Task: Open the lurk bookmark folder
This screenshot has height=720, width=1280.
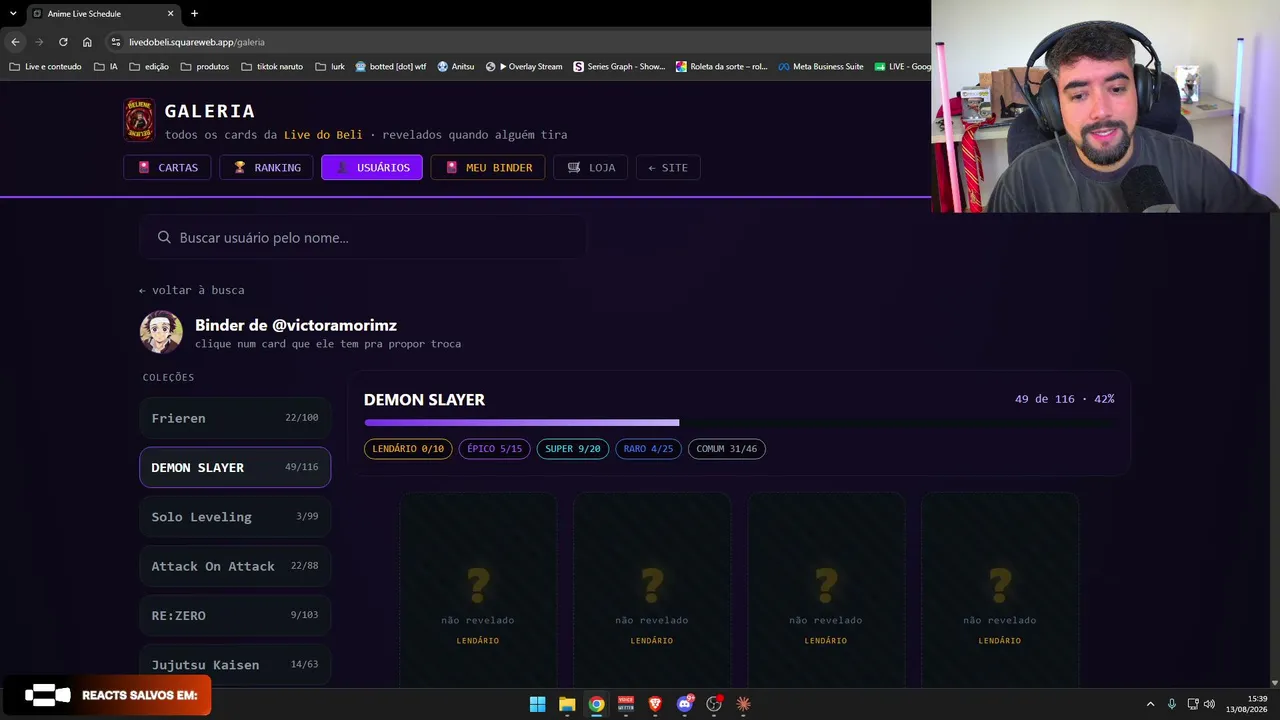Action: coord(330,67)
